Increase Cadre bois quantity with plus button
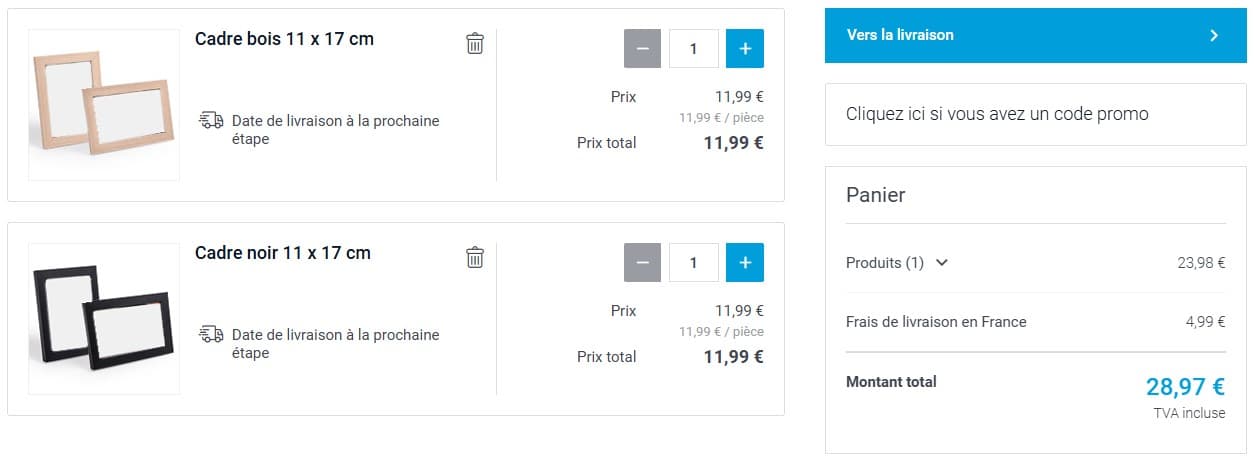Screen dimensions: 1256x463 745,49
